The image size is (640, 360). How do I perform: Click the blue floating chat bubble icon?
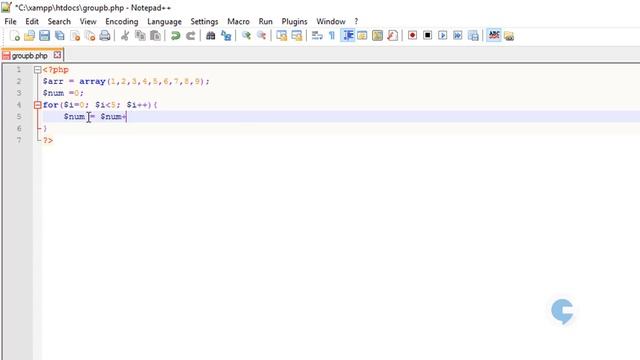click(x=562, y=311)
